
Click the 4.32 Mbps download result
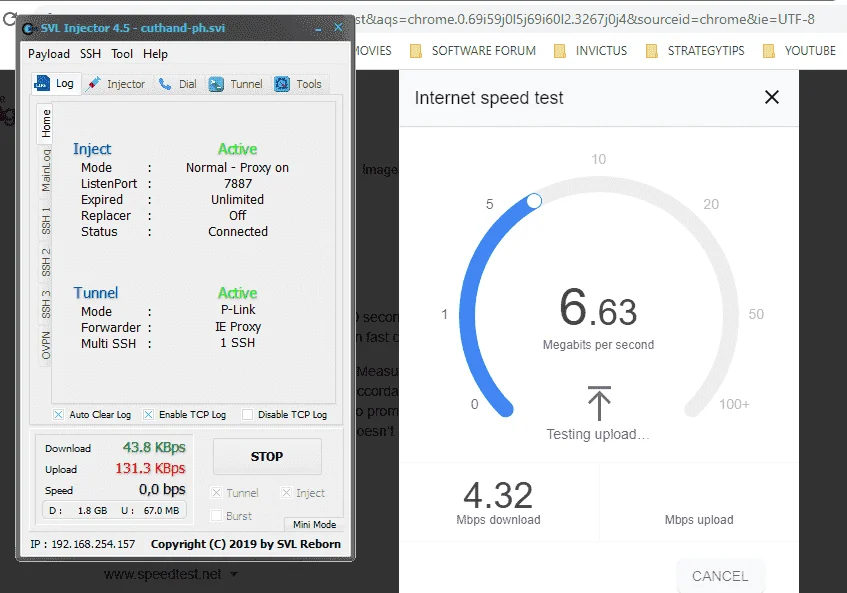(x=498, y=502)
